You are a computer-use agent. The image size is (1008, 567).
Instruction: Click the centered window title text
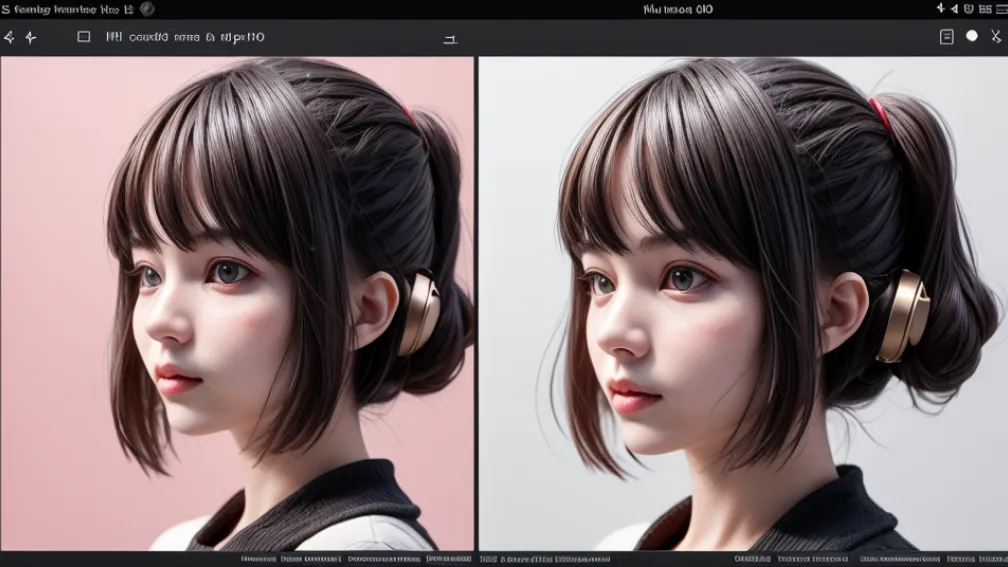pos(678,9)
